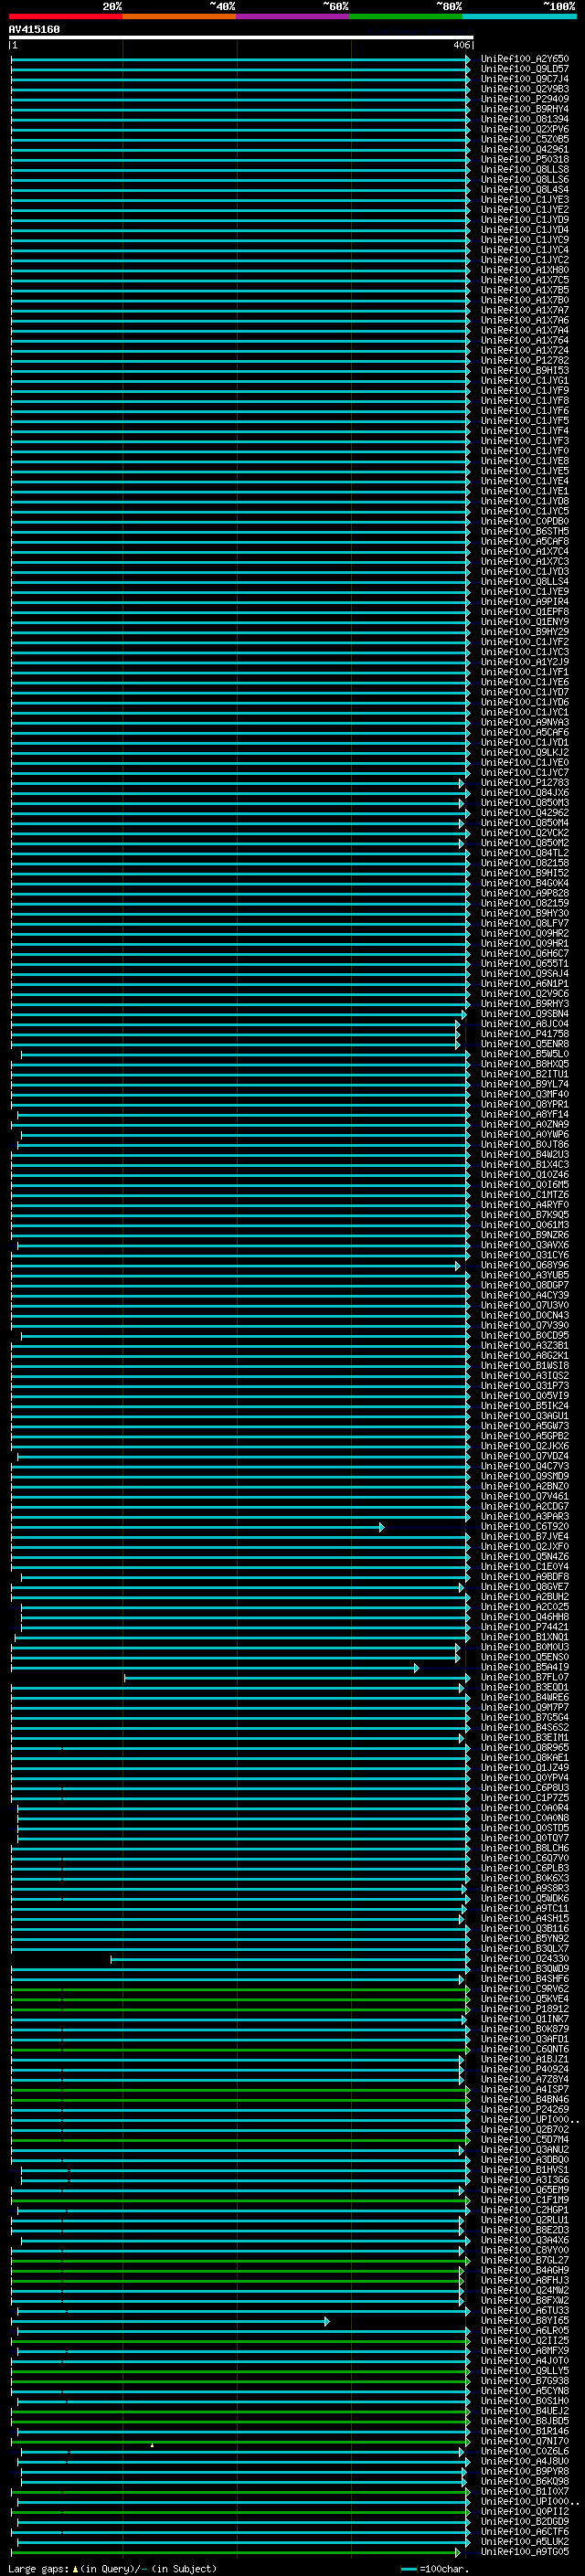Screen dimensions: 585x2576
Task: Select hit UniRef100_A1X7B5
Action: click(x=525, y=290)
